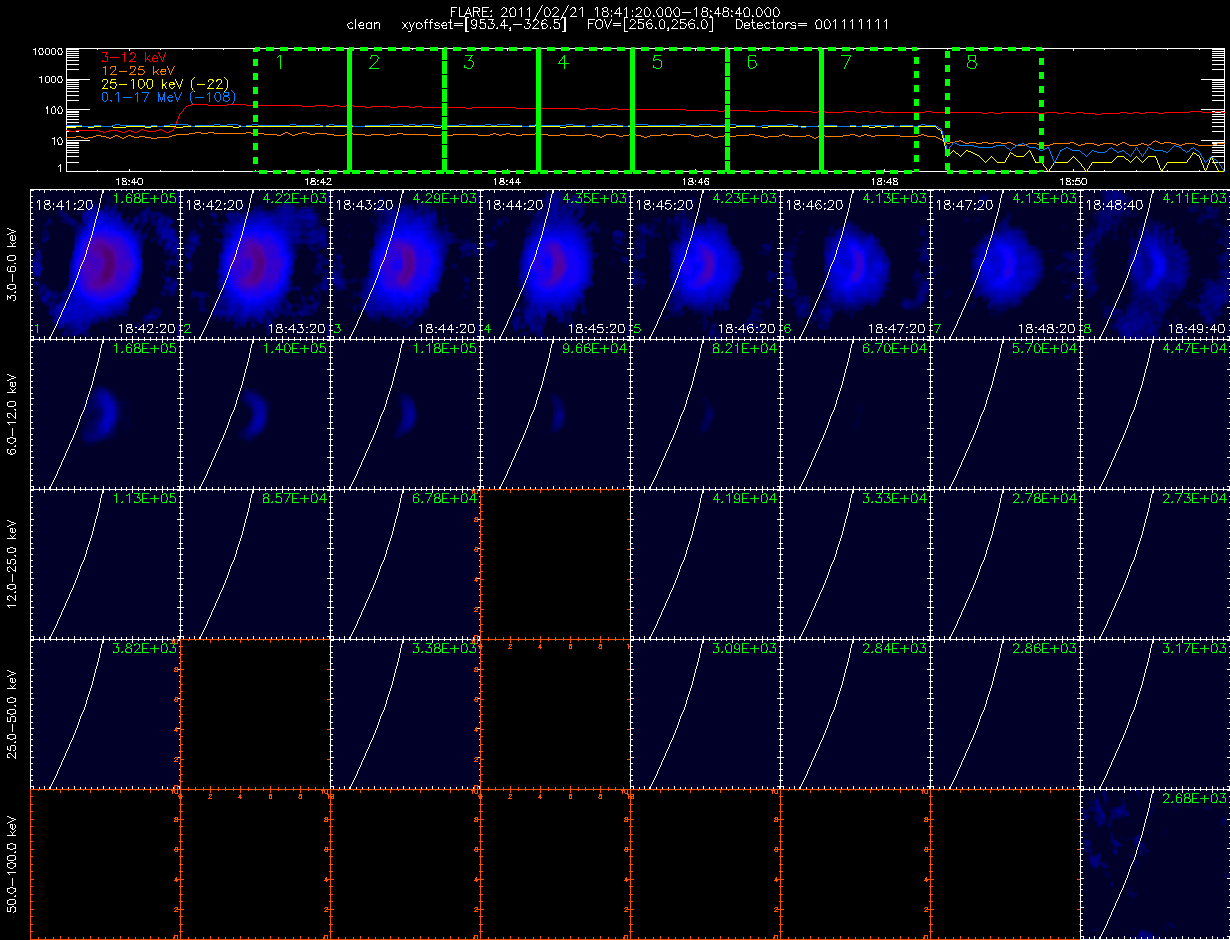This screenshot has height=940, width=1230.
Task: Click the 2.86E+03 peak value label
Action: pos(1046,649)
